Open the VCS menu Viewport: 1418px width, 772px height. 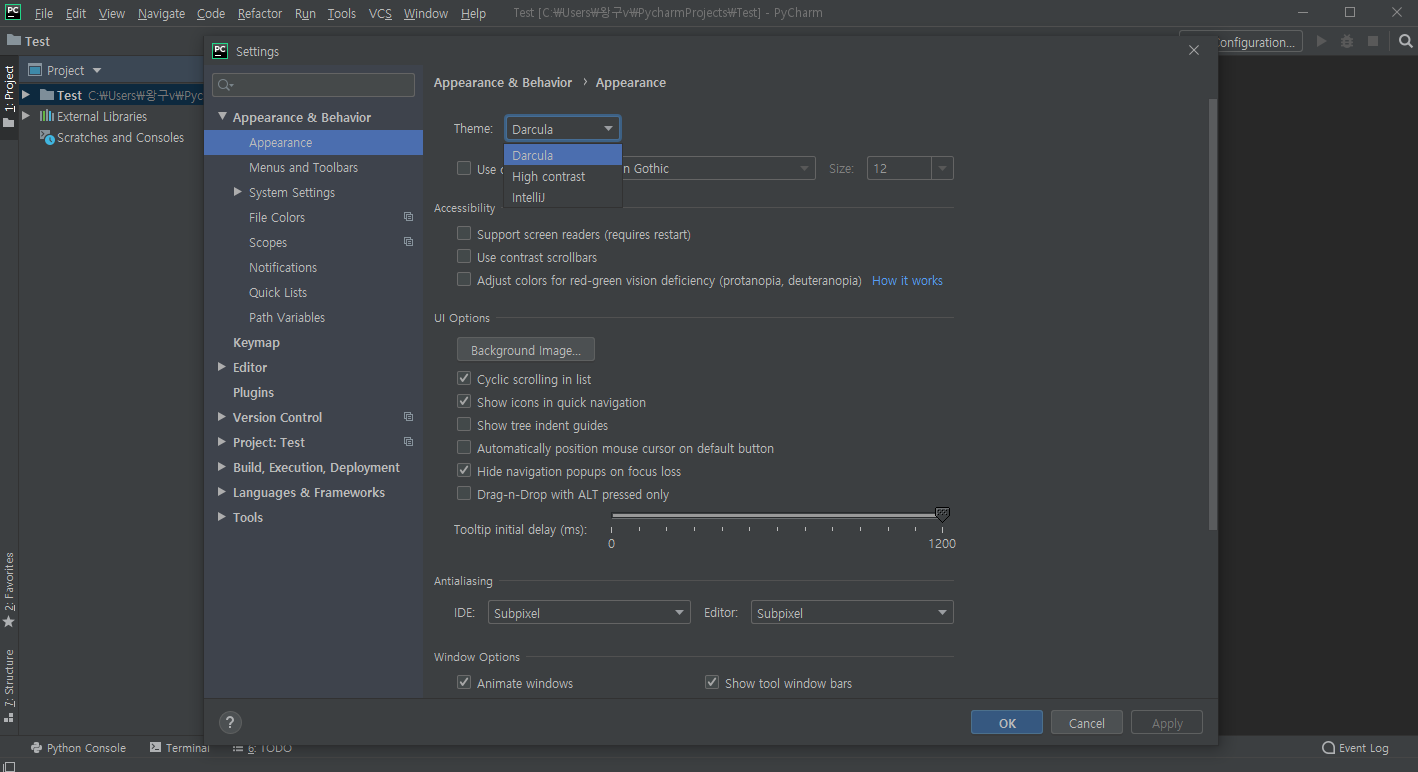point(380,14)
